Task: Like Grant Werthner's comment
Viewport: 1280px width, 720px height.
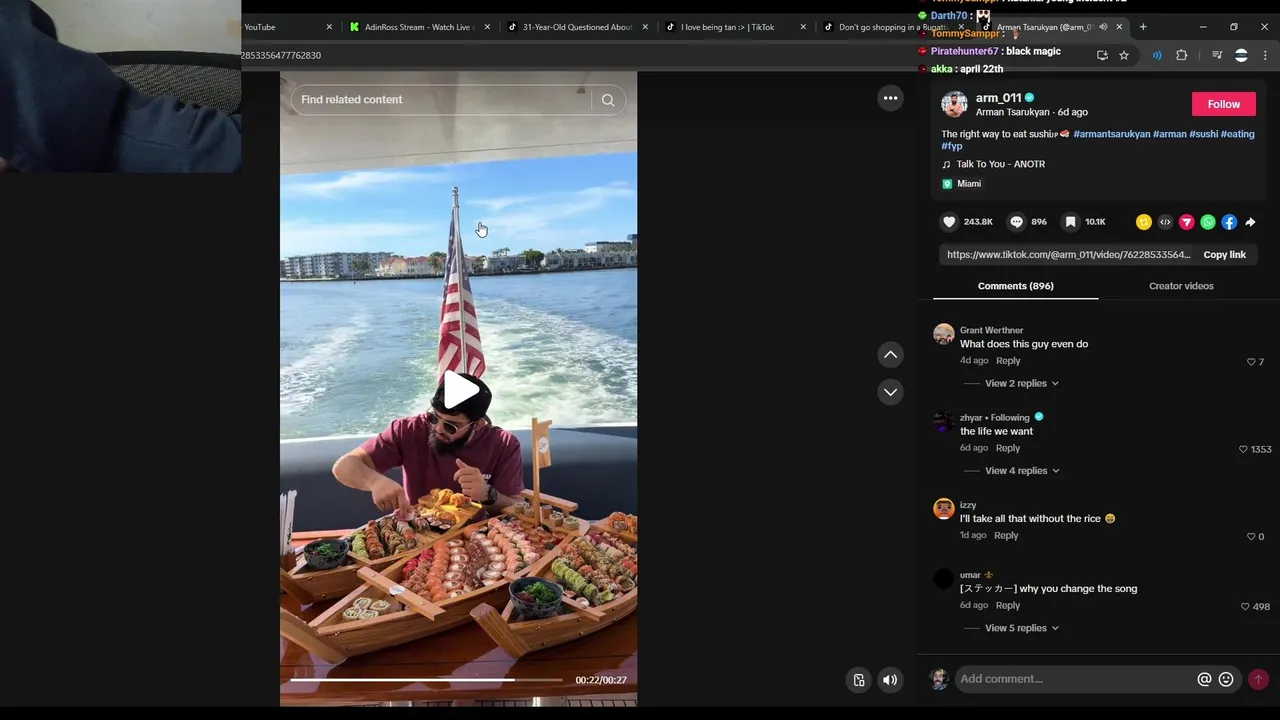Action: (x=1251, y=362)
